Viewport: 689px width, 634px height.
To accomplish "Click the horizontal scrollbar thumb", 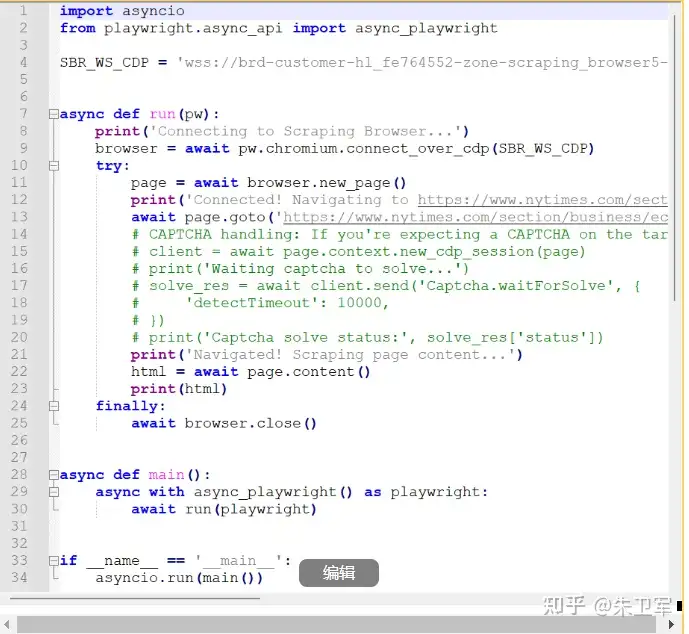I will (337, 624).
